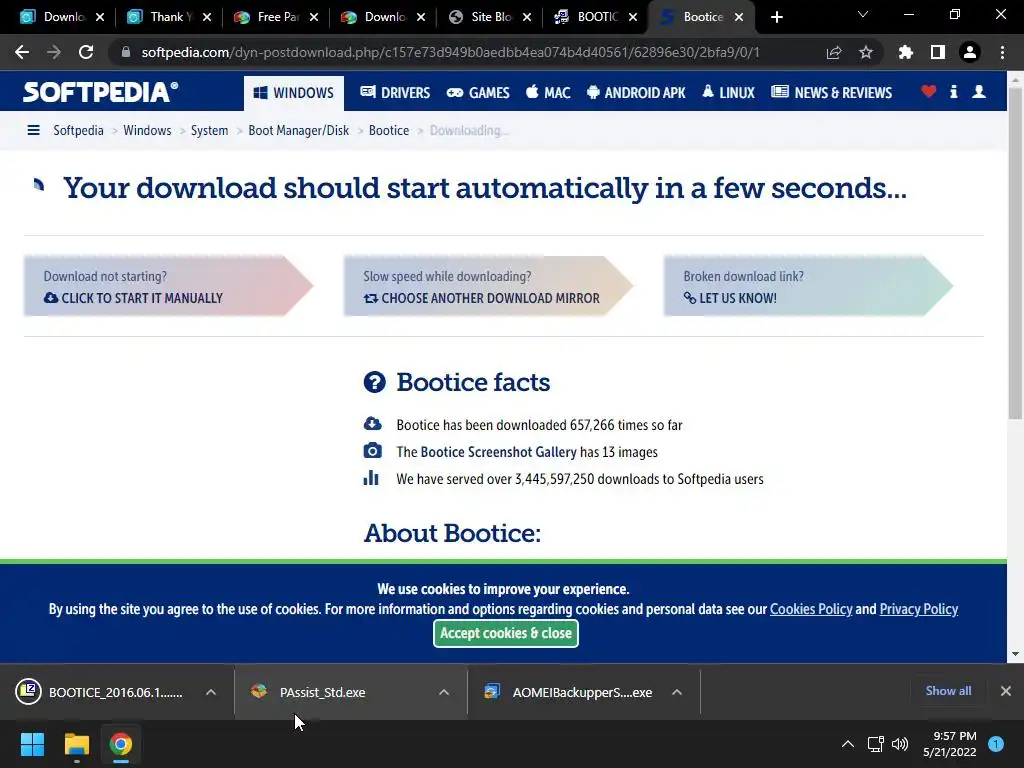Expand options for BOOTICE_2016.06.1 download
The height and width of the screenshot is (768, 1024).
click(x=211, y=692)
